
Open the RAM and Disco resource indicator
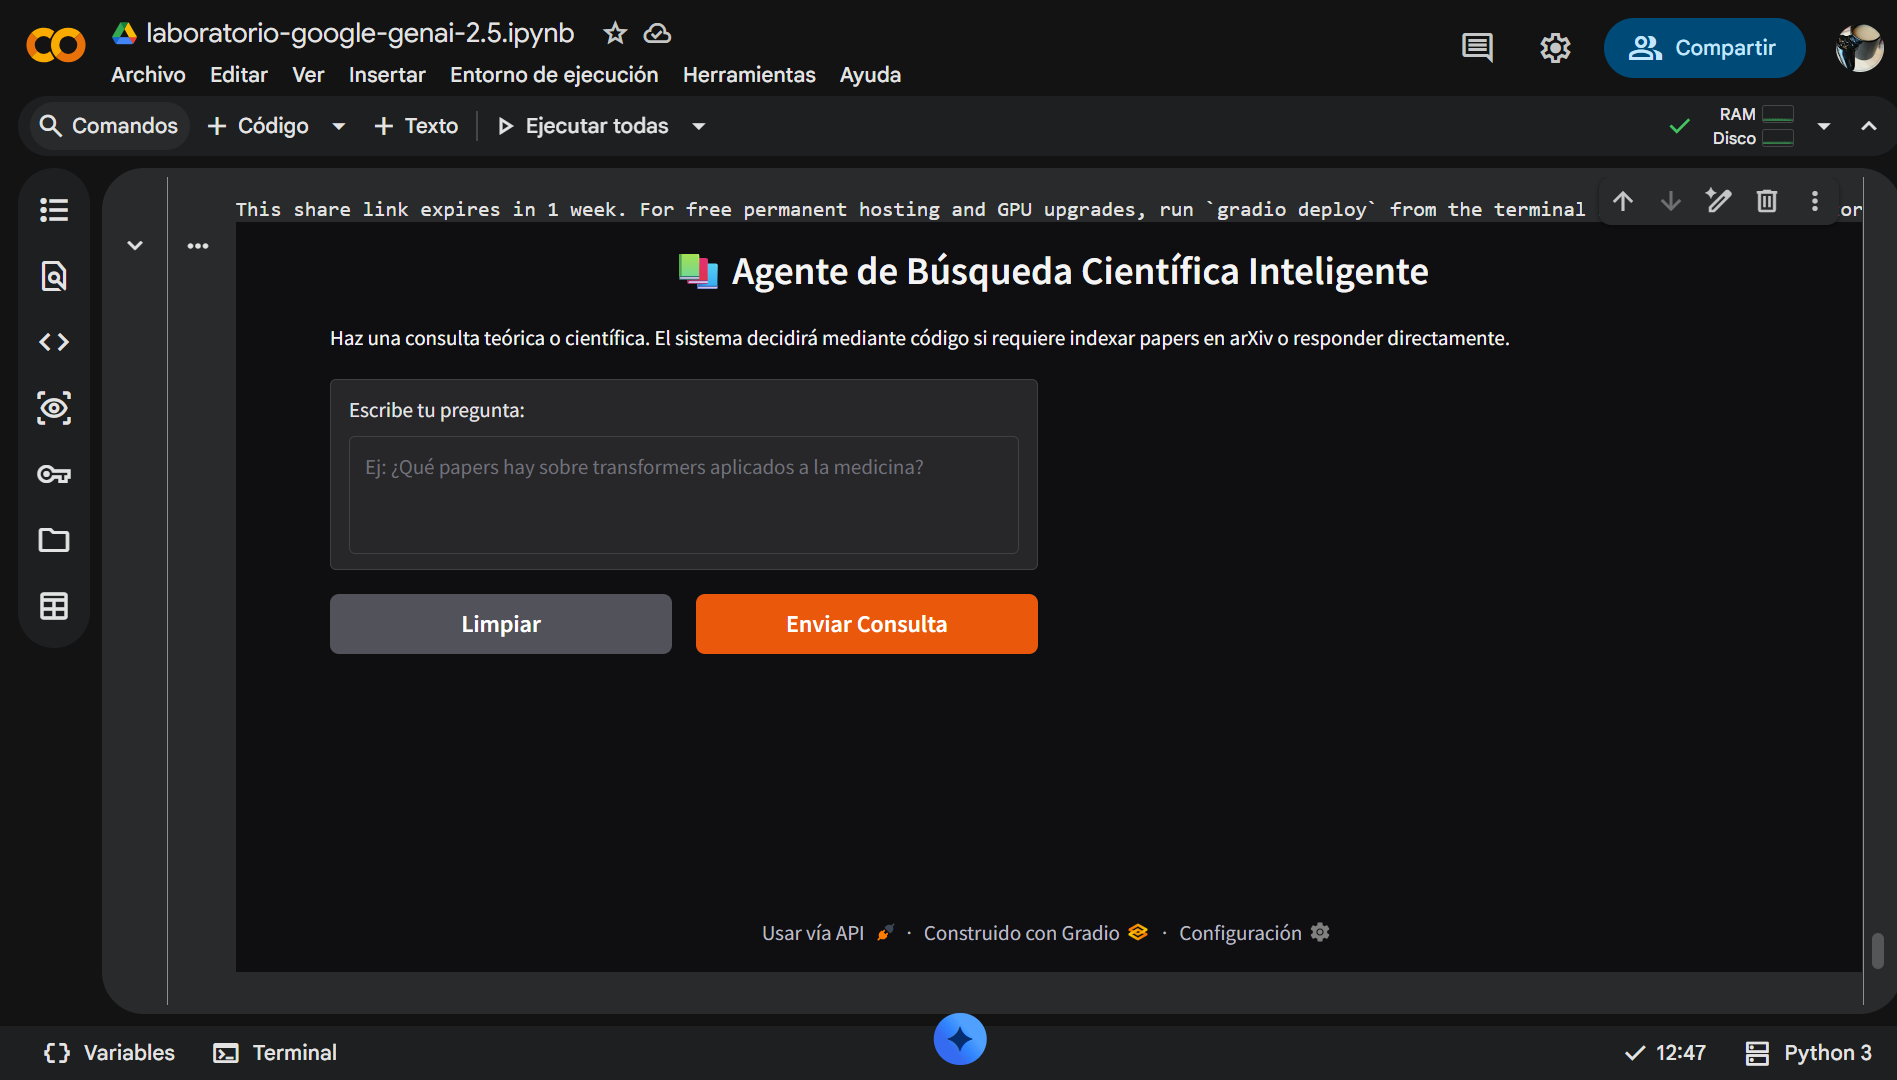pos(1753,126)
